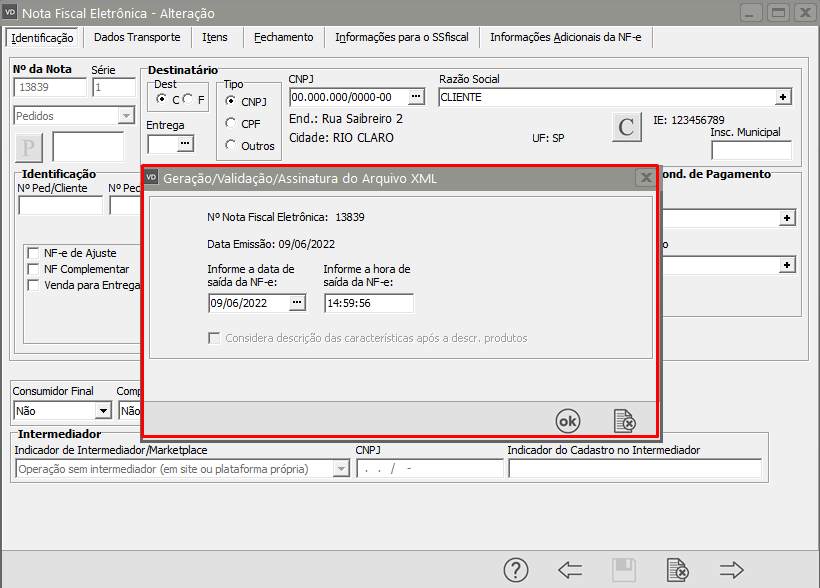Switch to the Dados Transporte tab
The image size is (820, 588).
137,37
